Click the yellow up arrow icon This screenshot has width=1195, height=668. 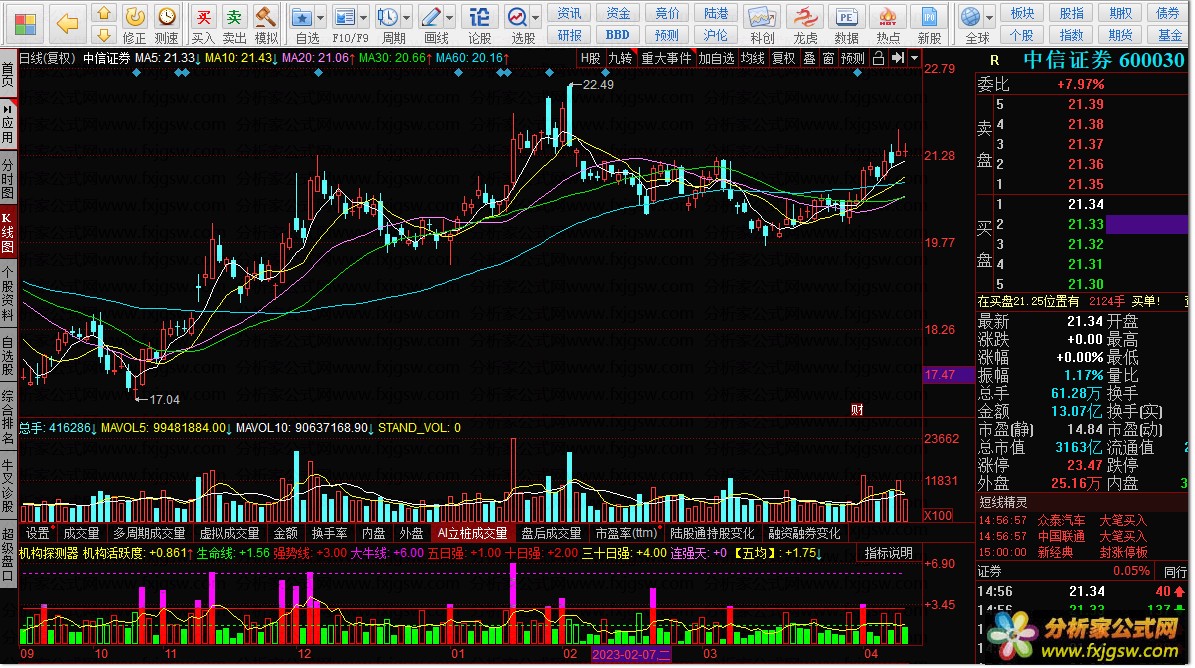[x=104, y=14]
